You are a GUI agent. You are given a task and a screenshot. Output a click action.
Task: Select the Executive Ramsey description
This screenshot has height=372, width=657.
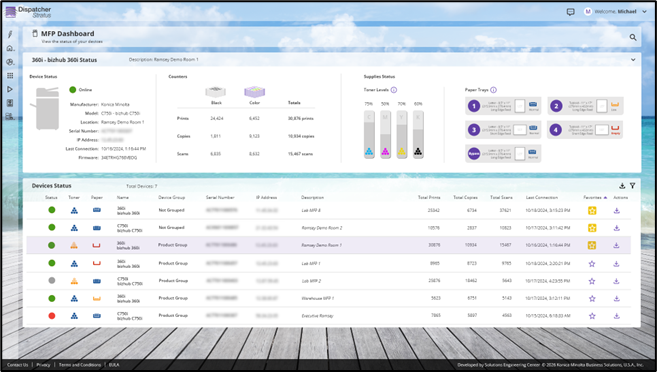[317, 316]
